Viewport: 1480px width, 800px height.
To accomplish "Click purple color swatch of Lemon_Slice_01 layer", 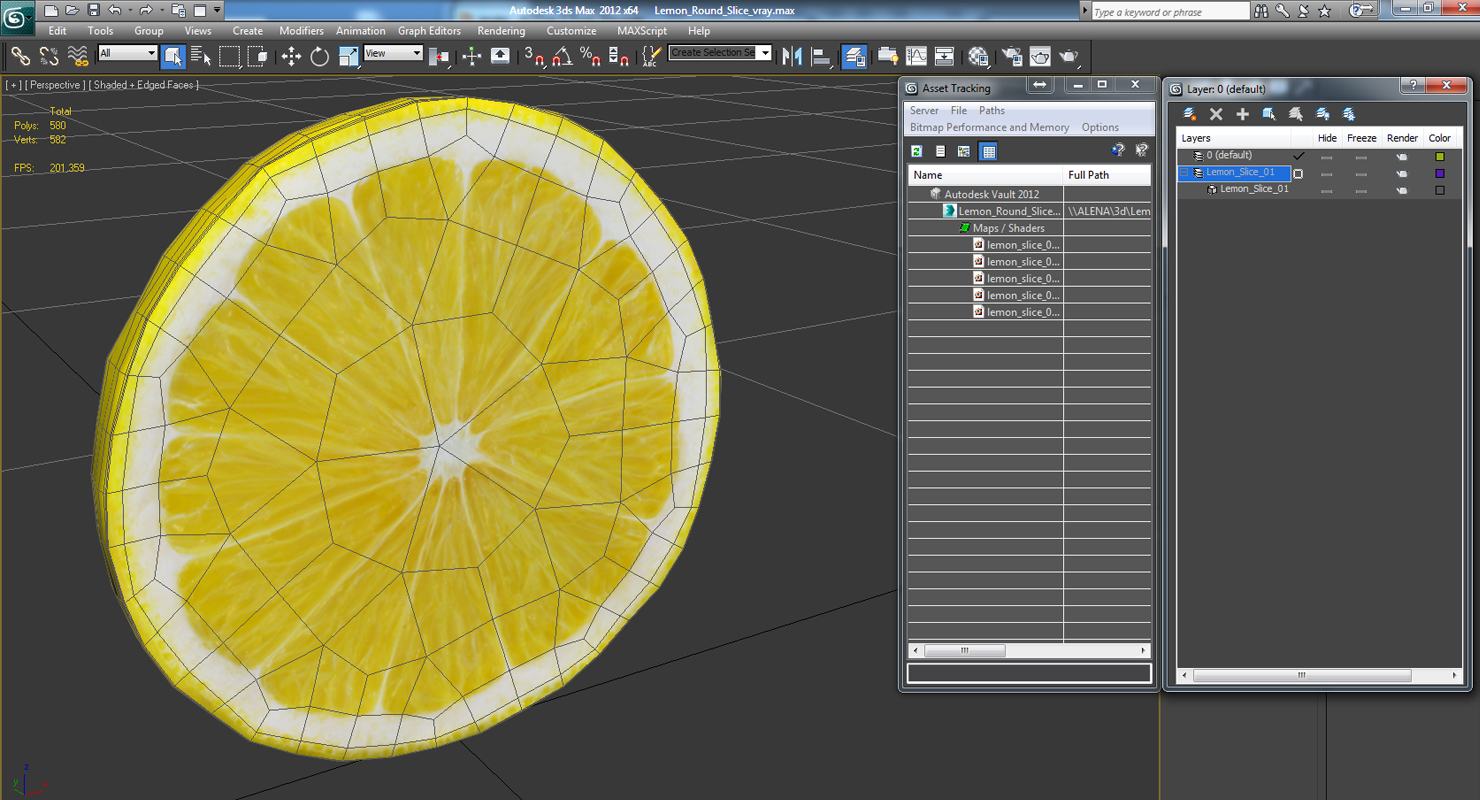I will click(1440, 174).
